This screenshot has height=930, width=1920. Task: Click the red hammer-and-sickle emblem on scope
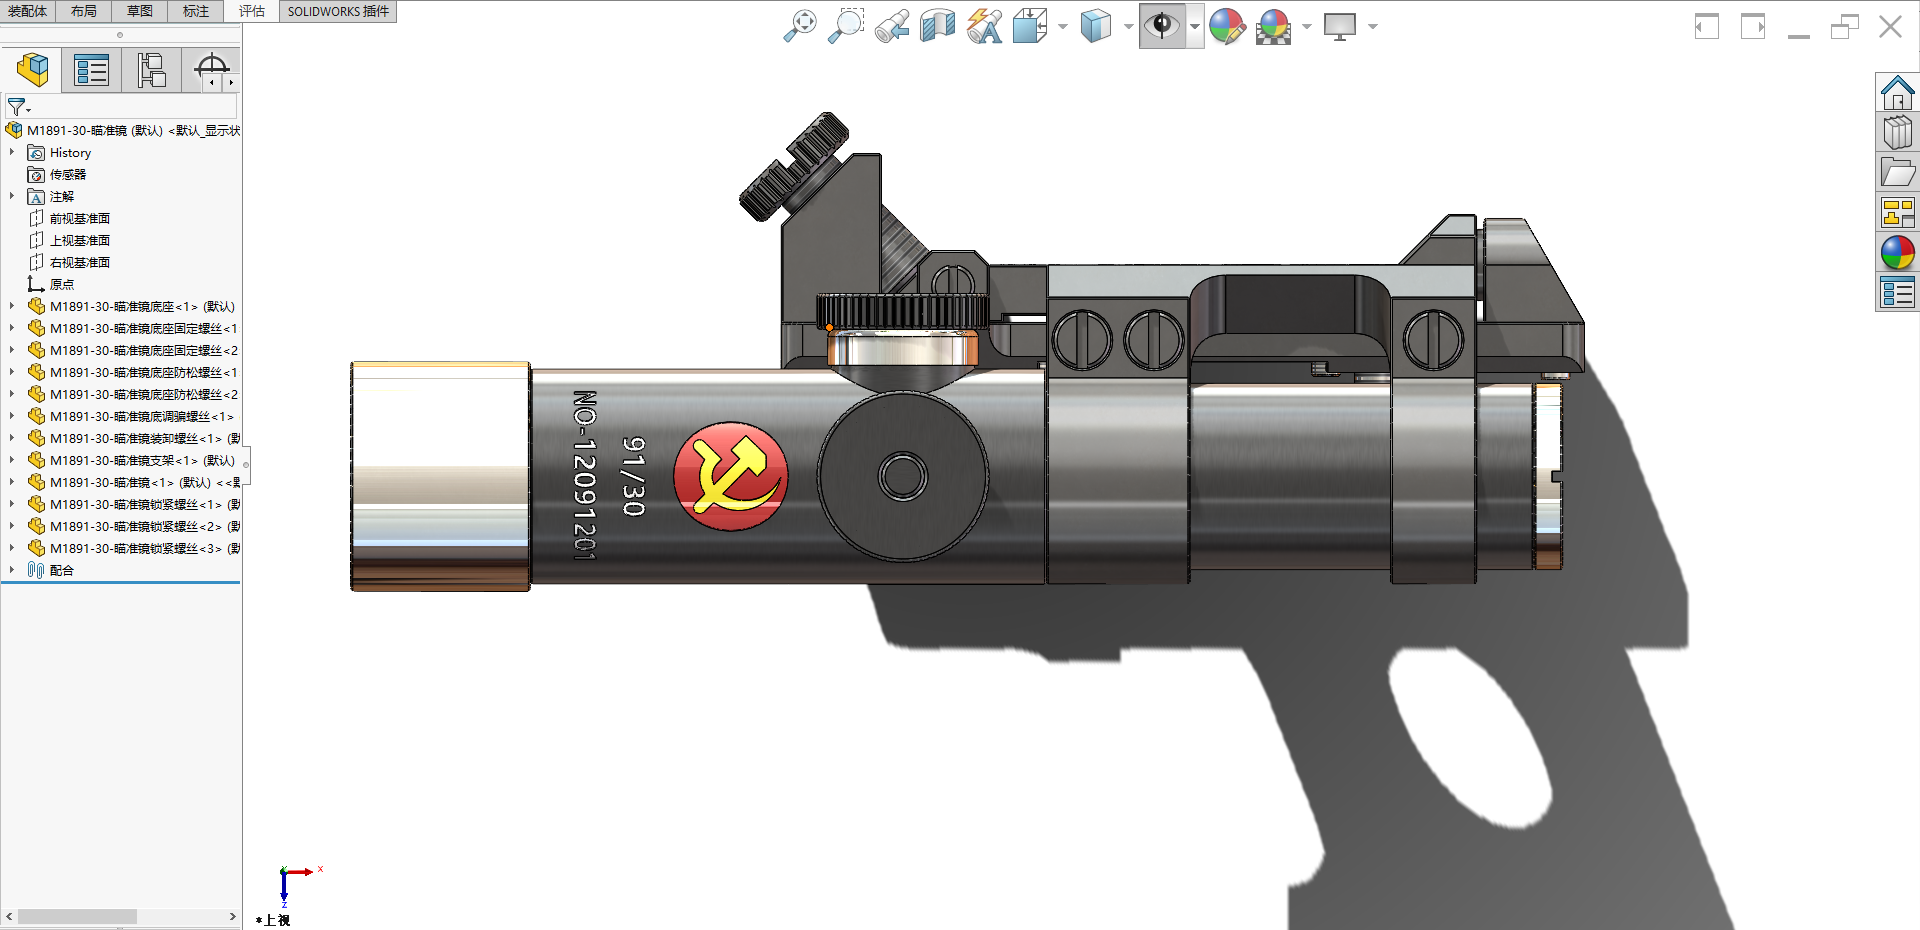click(731, 476)
